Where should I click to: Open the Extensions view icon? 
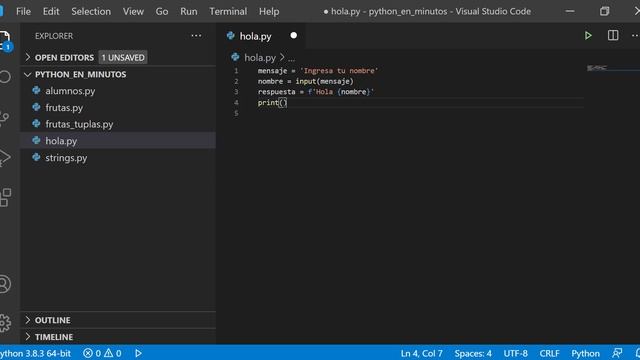[5, 198]
